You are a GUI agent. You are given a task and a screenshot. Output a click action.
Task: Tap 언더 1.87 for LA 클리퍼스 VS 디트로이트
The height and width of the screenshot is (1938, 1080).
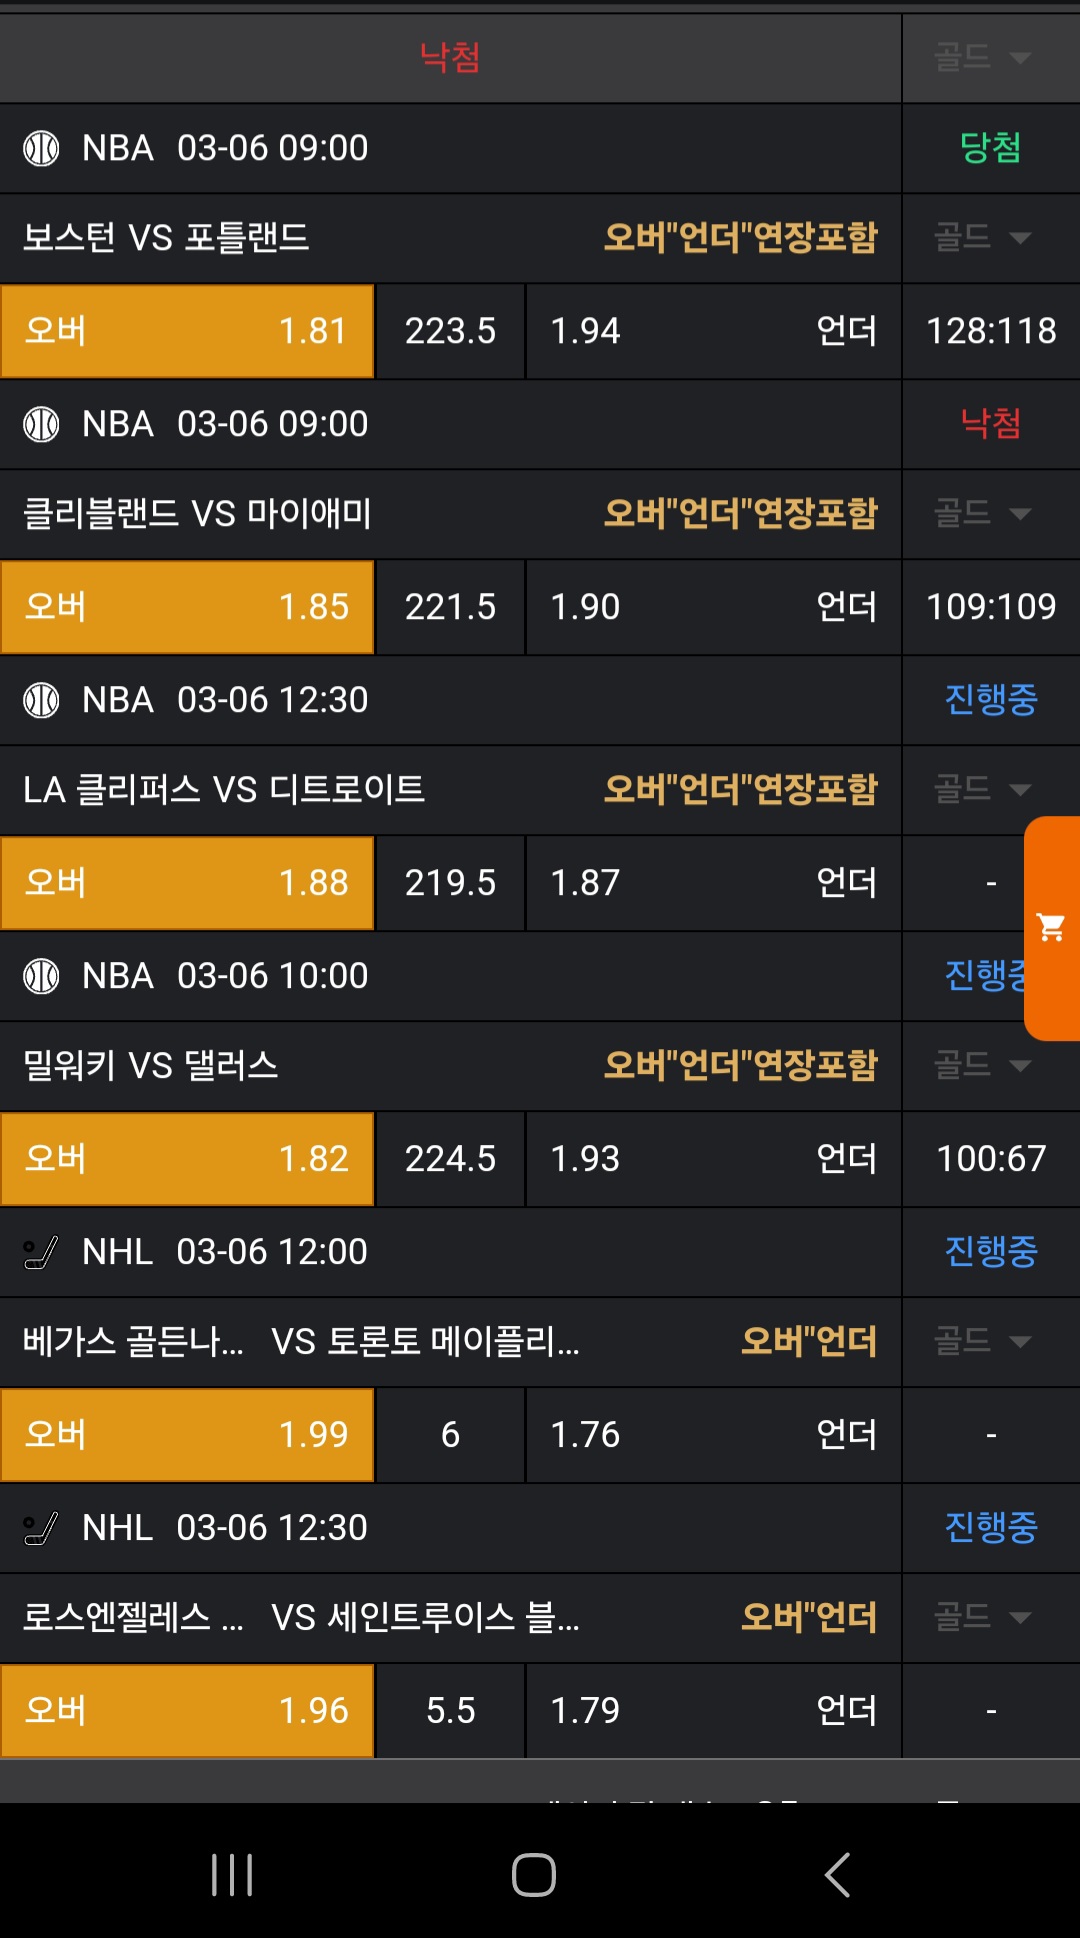pyautogui.click(x=713, y=883)
